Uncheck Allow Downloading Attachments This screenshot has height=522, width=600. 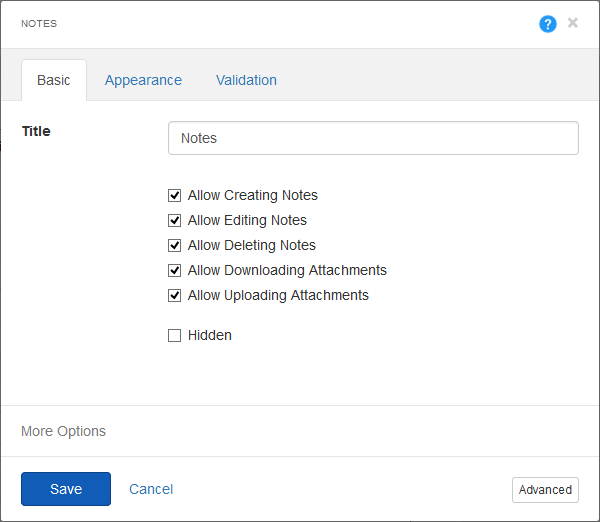(174, 271)
